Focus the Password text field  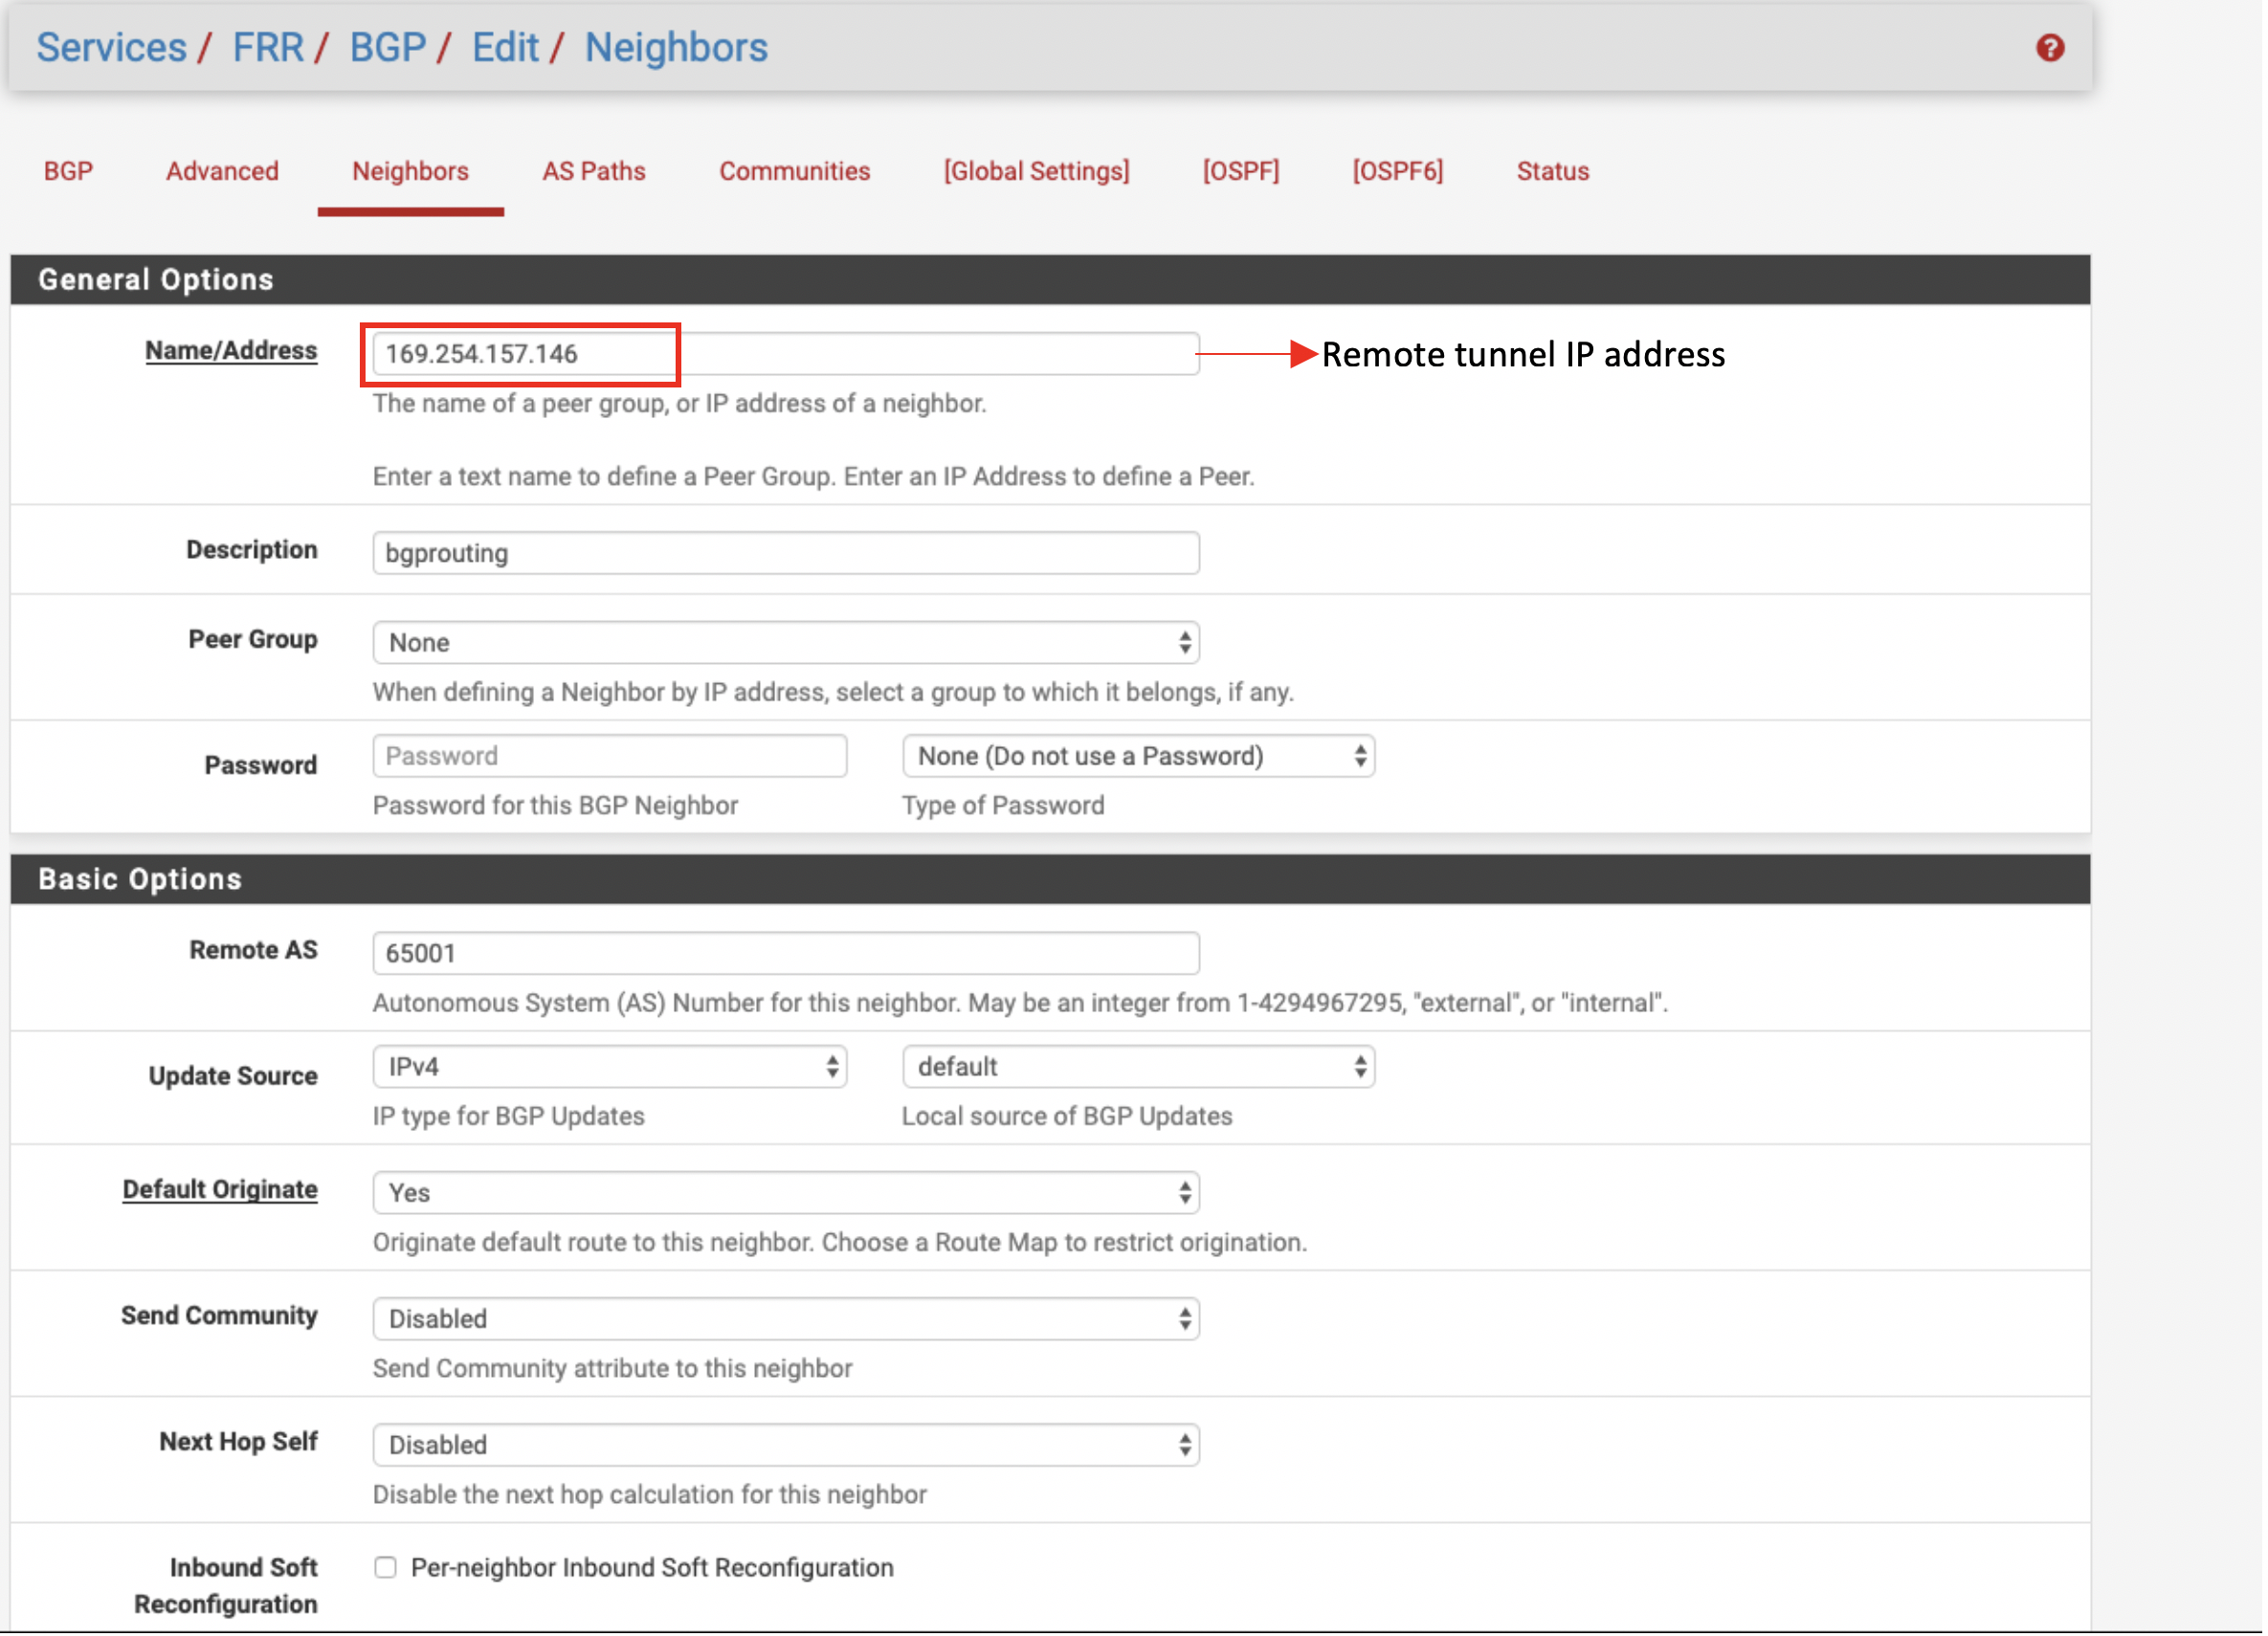tap(610, 757)
